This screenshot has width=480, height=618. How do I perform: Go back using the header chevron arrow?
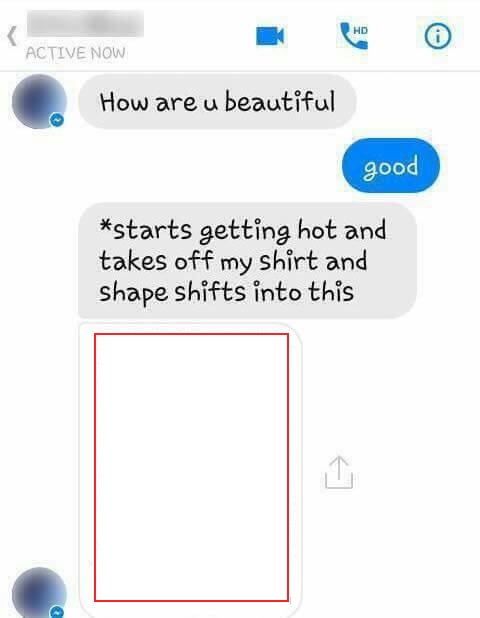point(12,36)
